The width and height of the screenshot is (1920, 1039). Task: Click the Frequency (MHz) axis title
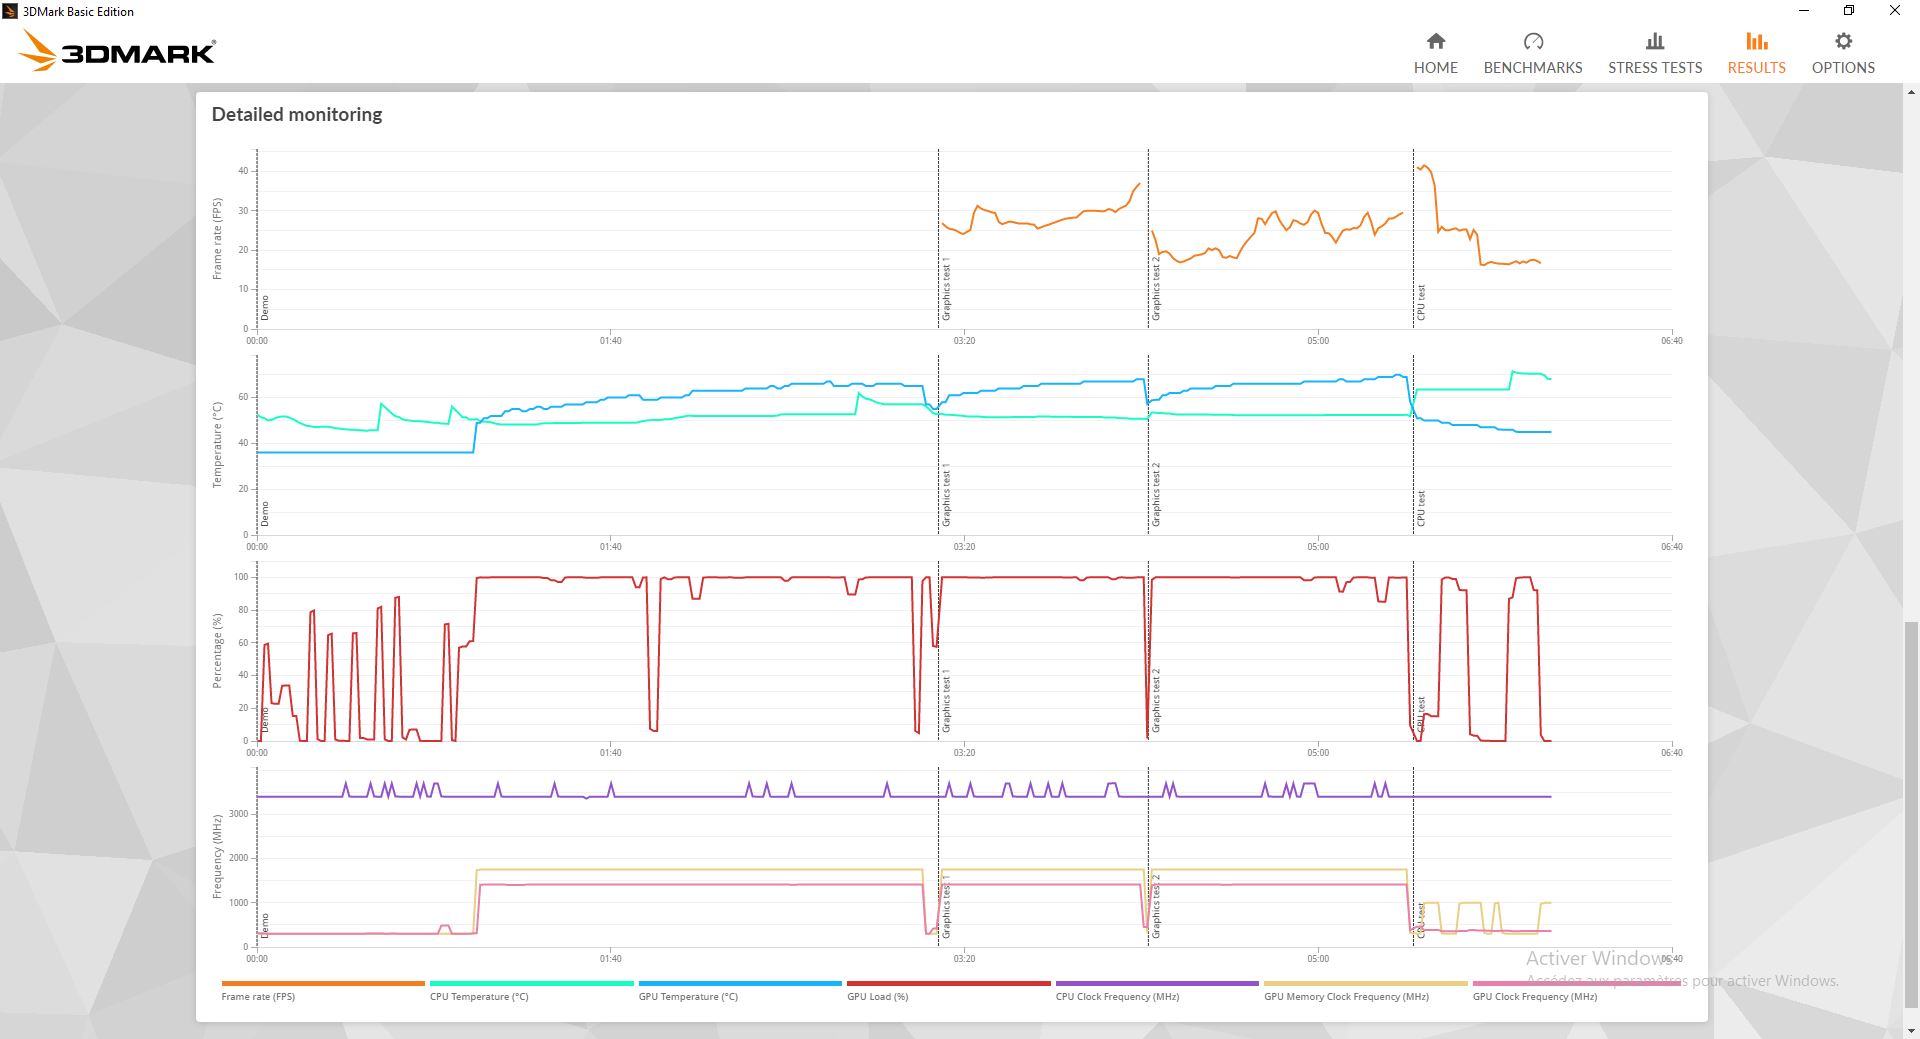point(217,857)
